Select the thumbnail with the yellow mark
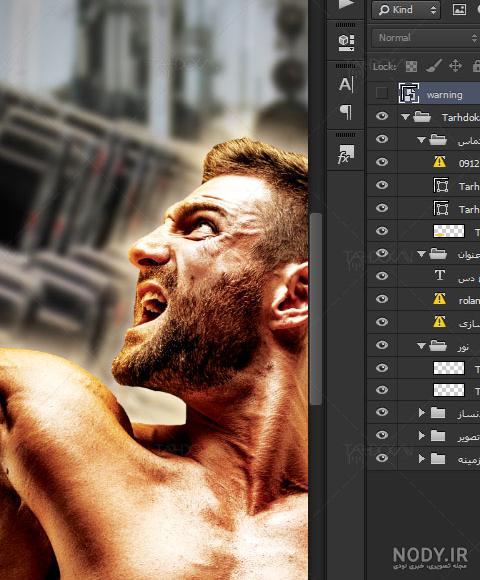 coord(449,231)
